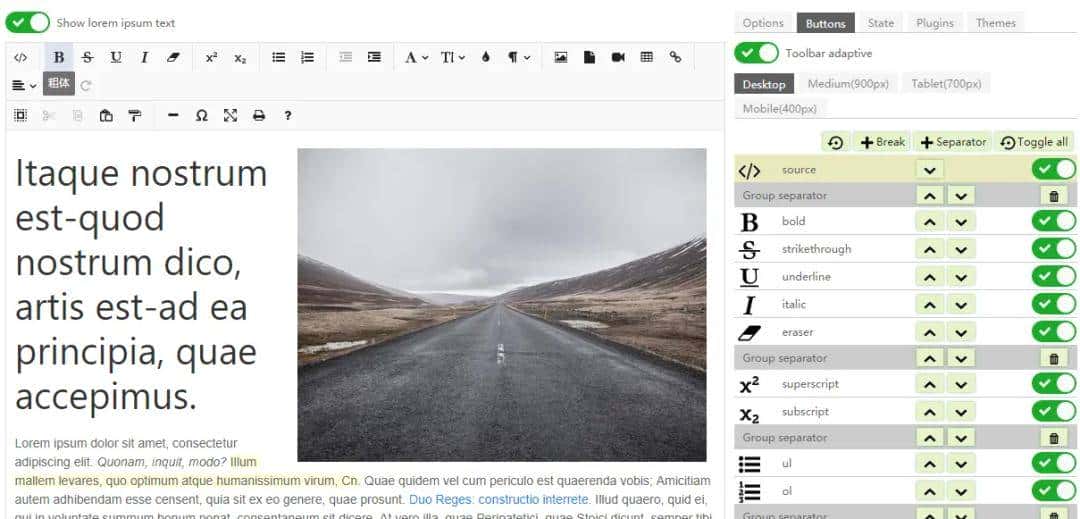Turn off the Show lorem ipsum text toggle
The image size is (1080, 519).
[x=27, y=22]
